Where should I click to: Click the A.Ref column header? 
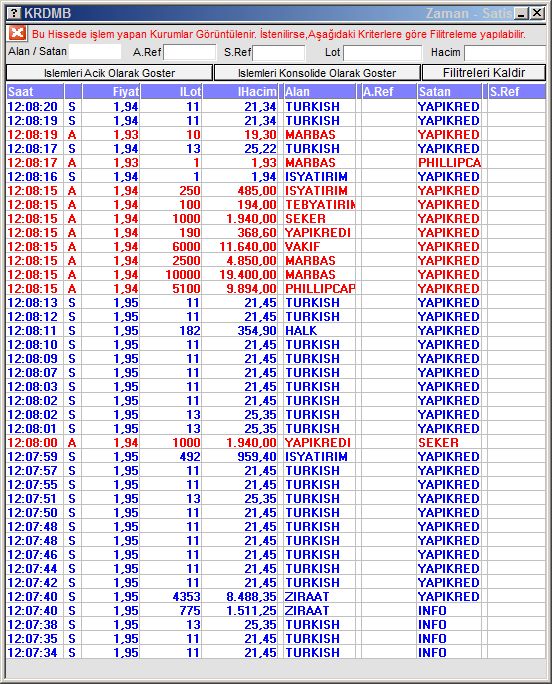388,92
